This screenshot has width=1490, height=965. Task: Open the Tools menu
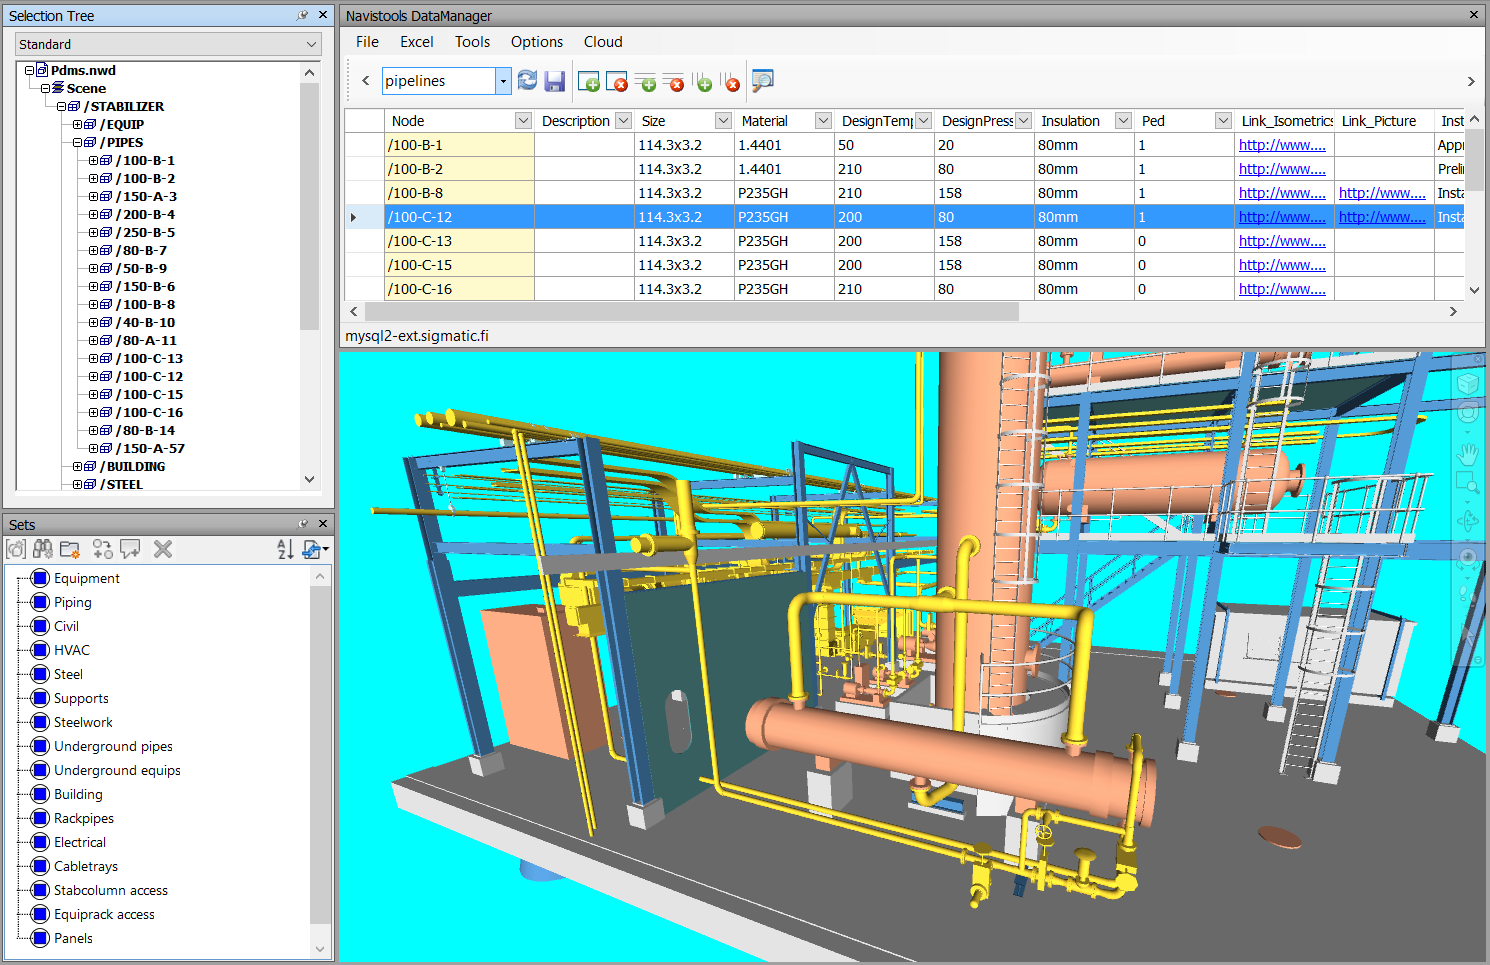coord(472,42)
